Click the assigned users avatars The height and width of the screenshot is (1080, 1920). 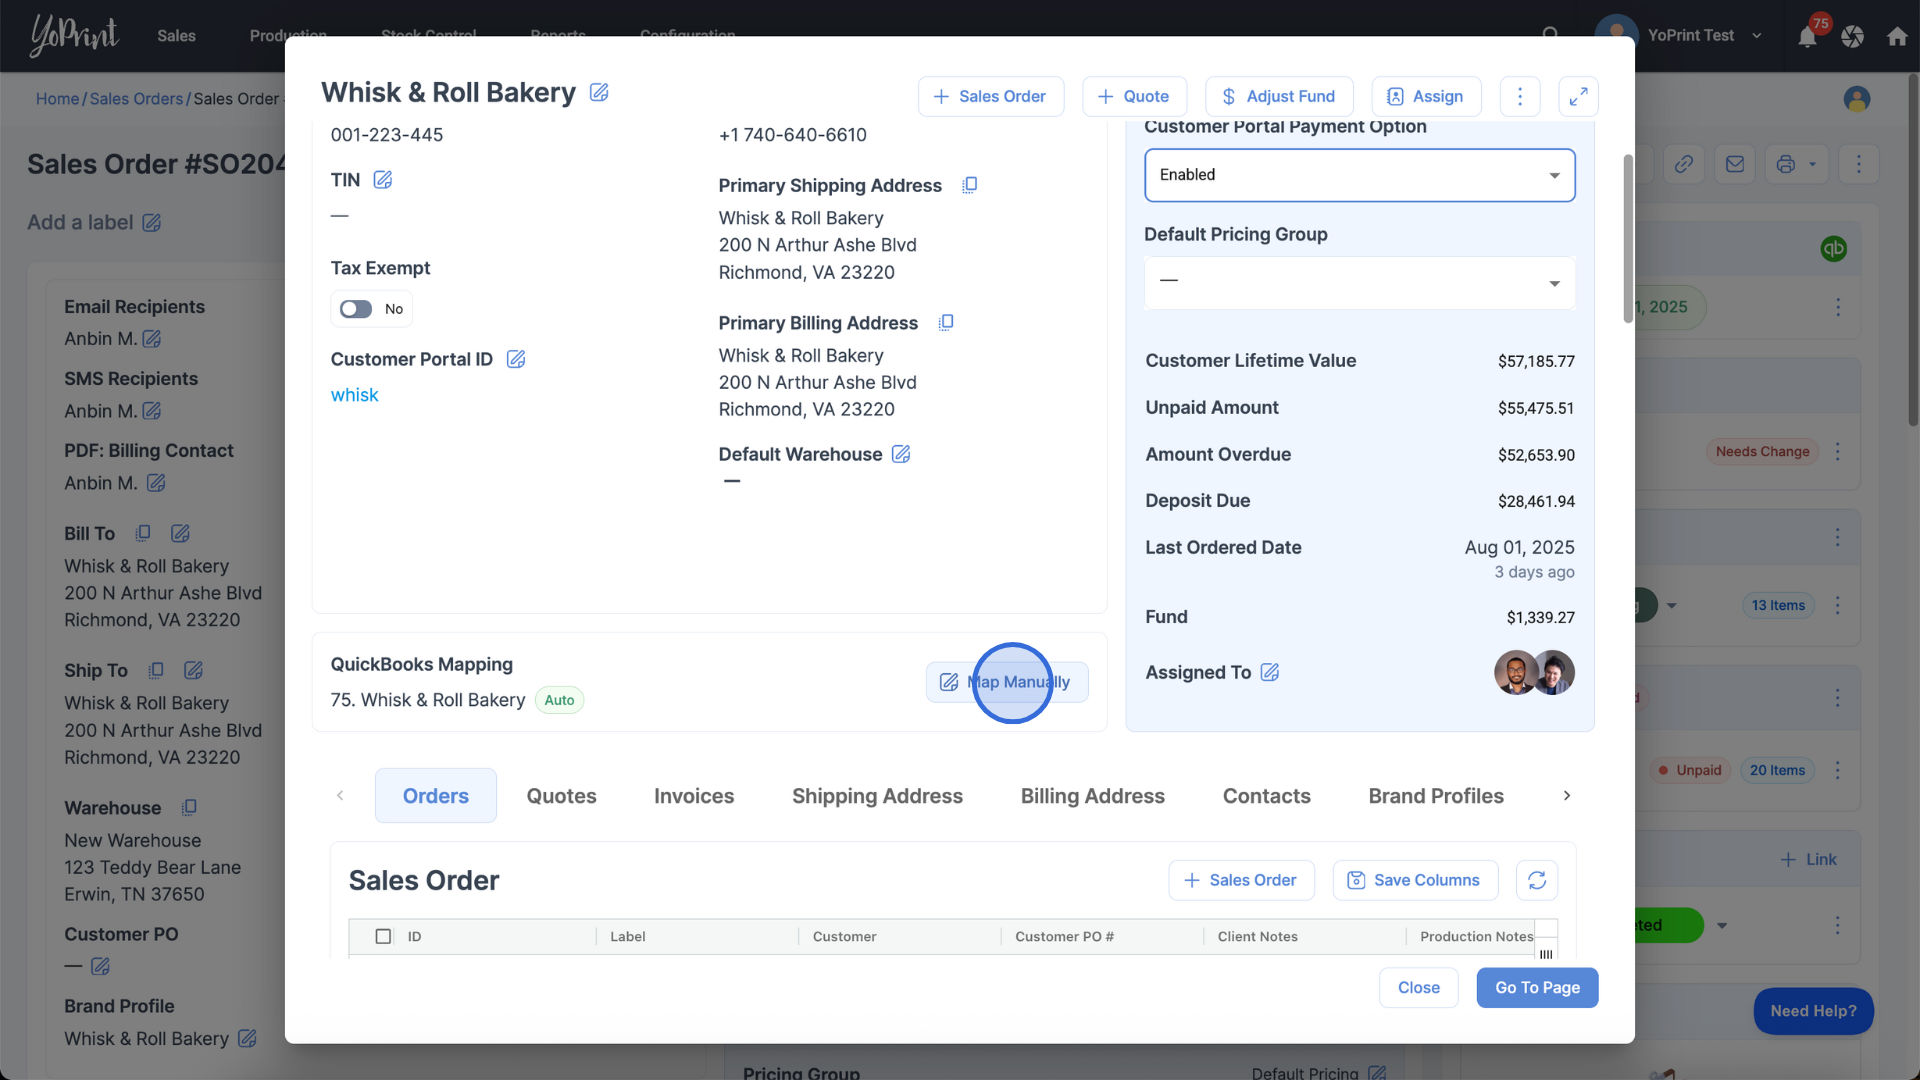click(1534, 672)
